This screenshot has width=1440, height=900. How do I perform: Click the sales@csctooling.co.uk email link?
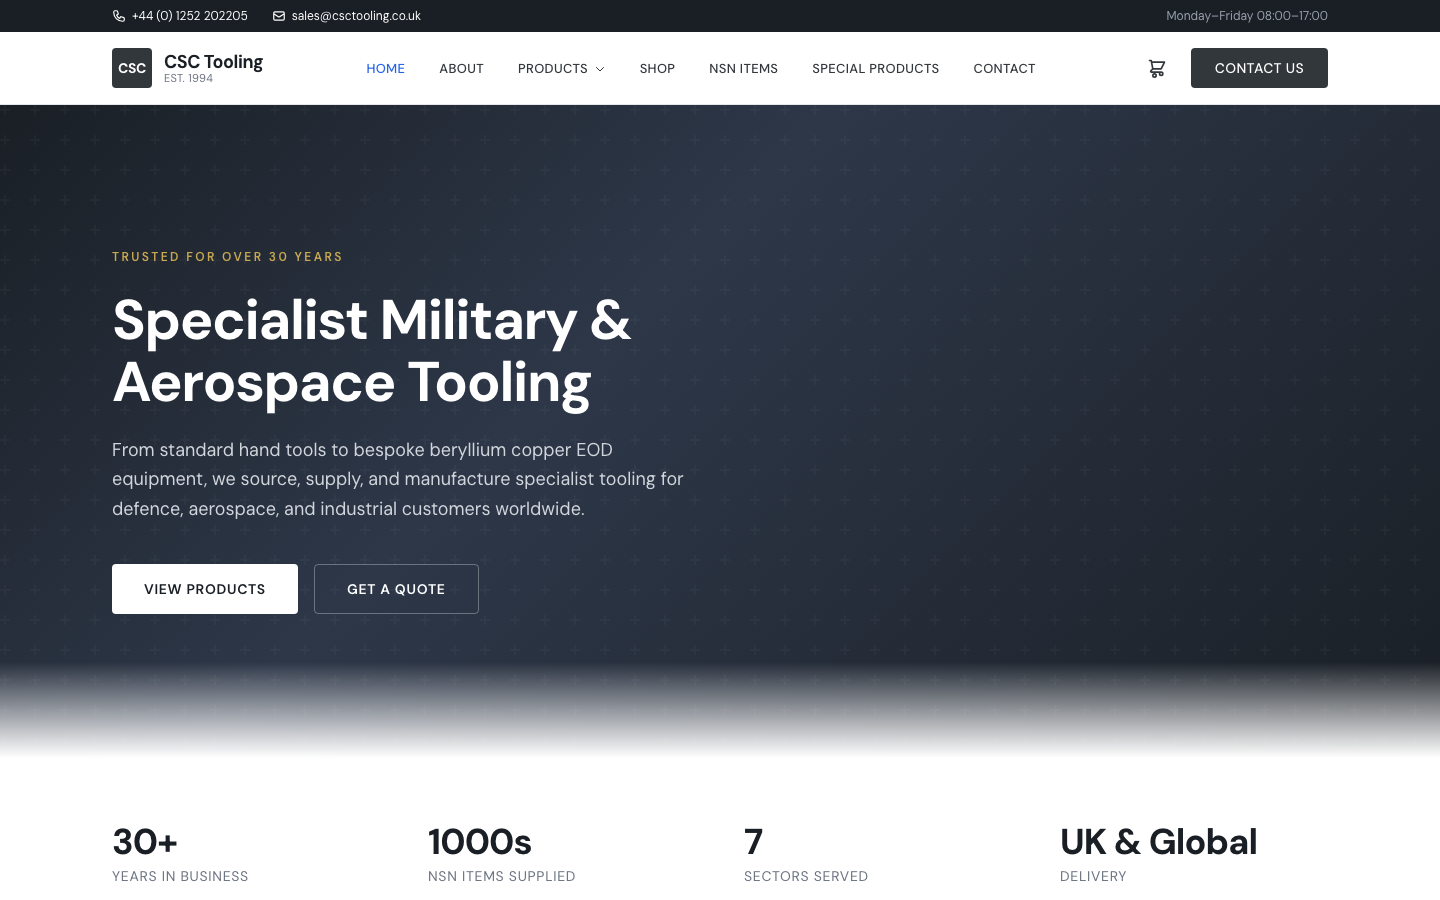(x=355, y=16)
